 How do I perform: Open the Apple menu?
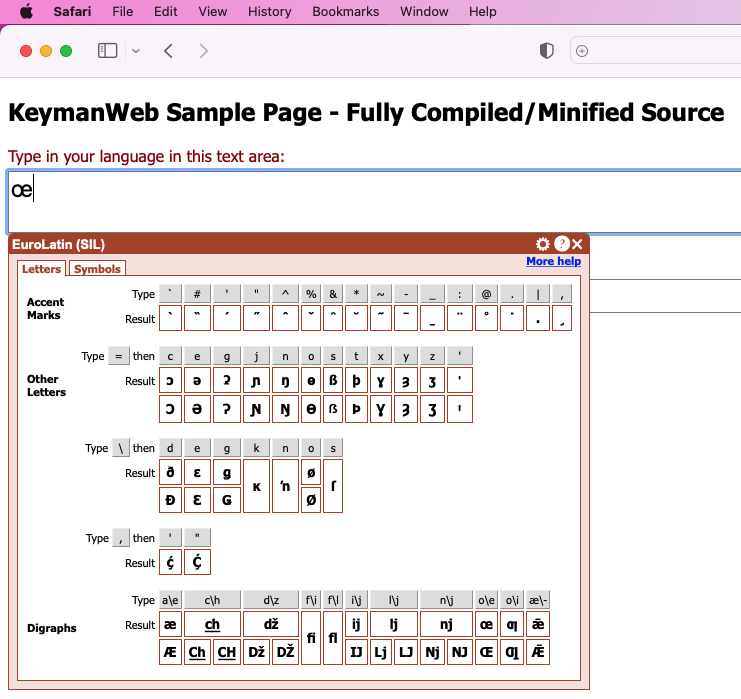coord(26,11)
